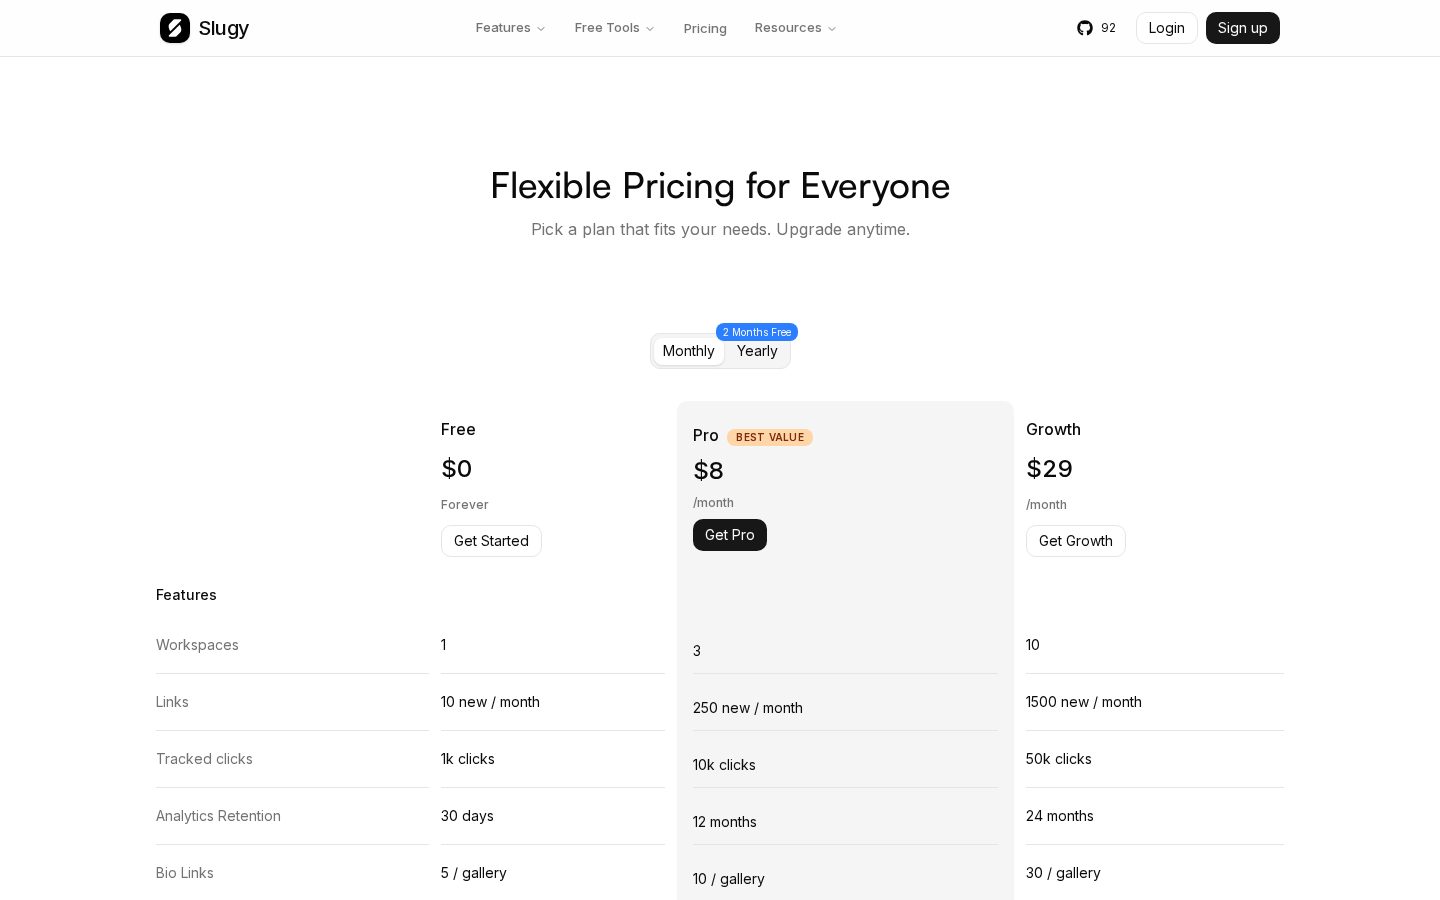
Task: Expand the Resources dropdown chevron
Action: point(832,29)
